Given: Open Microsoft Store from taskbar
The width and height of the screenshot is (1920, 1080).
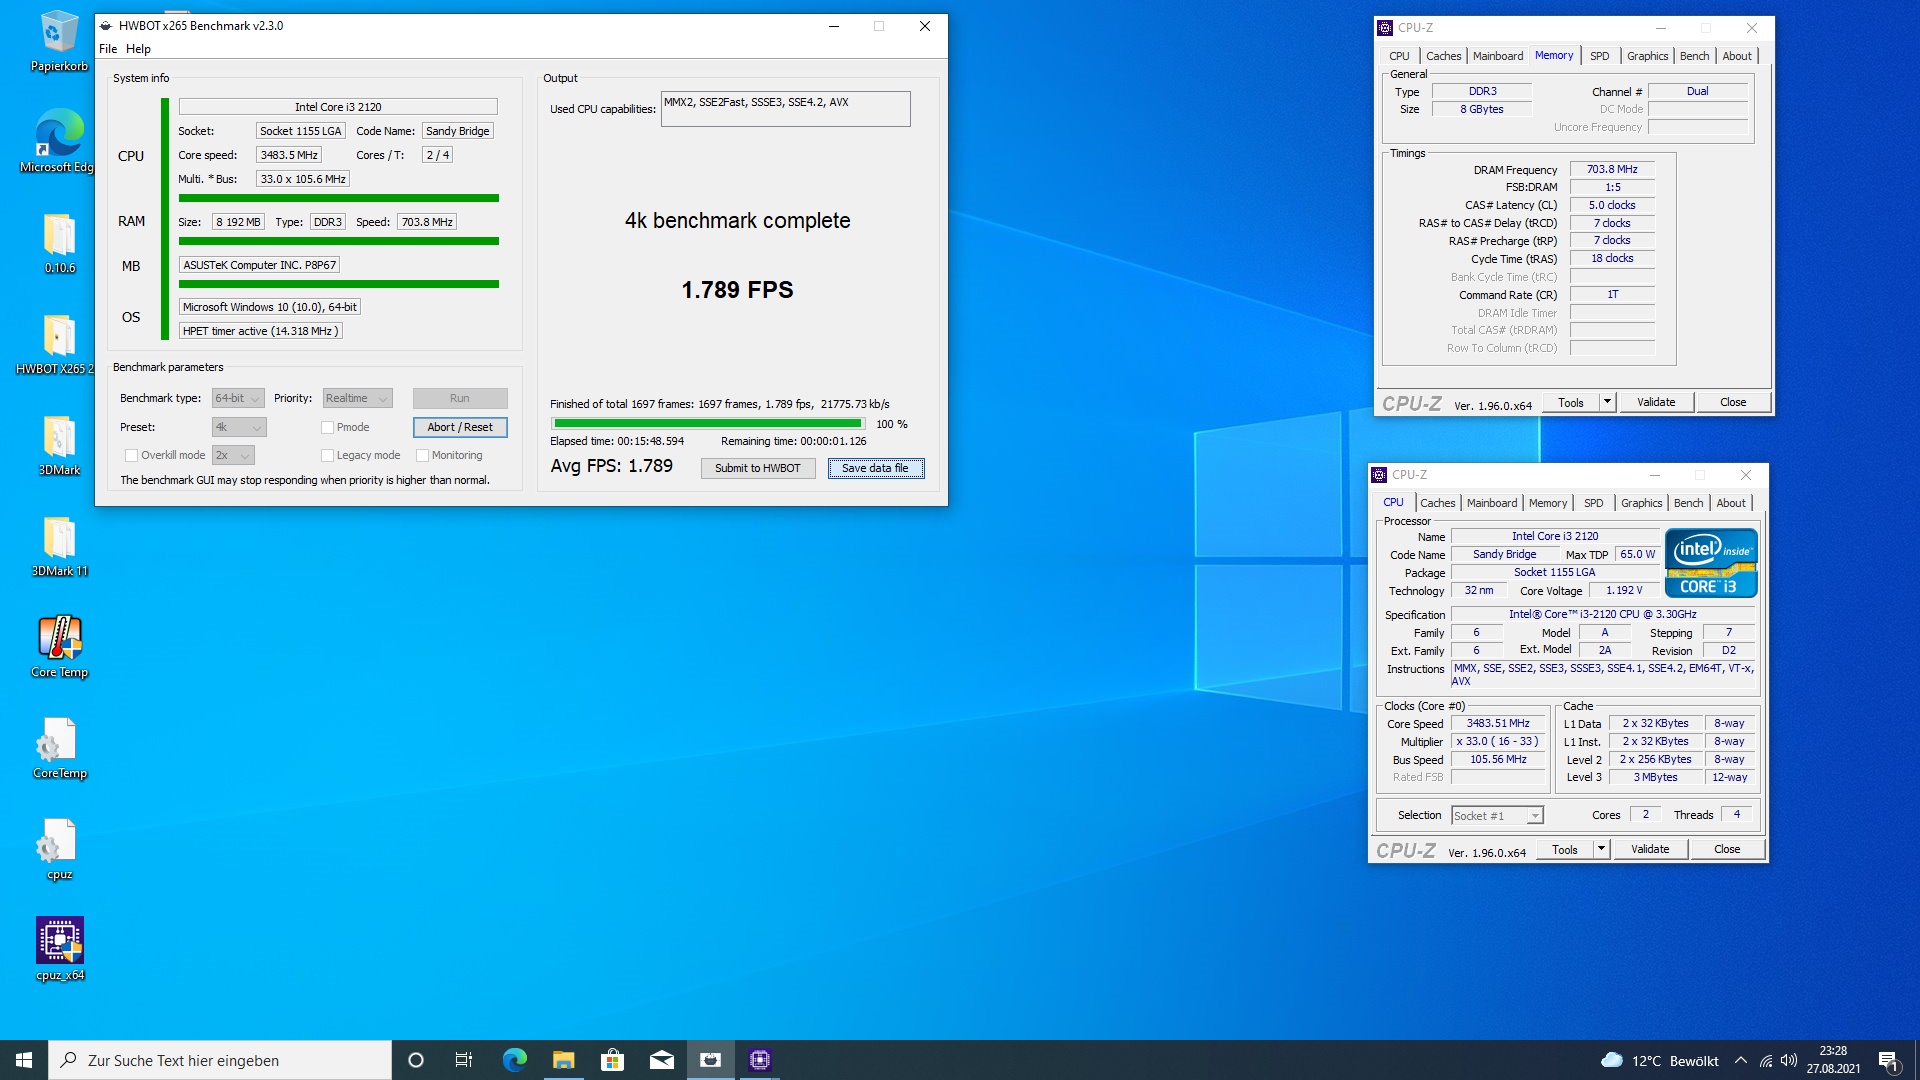Looking at the screenshot, I should pyautogui.click(x=613, y=1060).
